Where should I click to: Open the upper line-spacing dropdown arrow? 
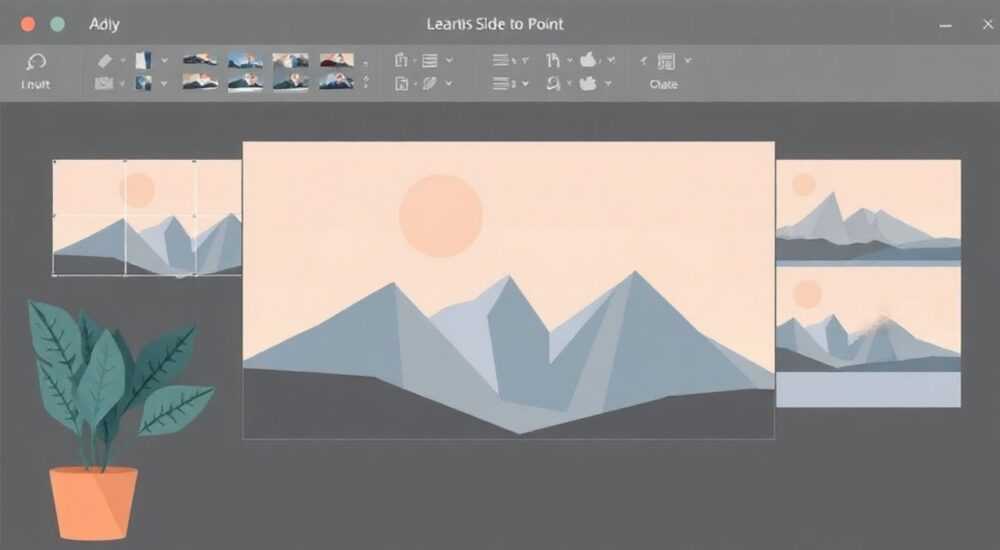pyautogui.click(x=525, y=61)
